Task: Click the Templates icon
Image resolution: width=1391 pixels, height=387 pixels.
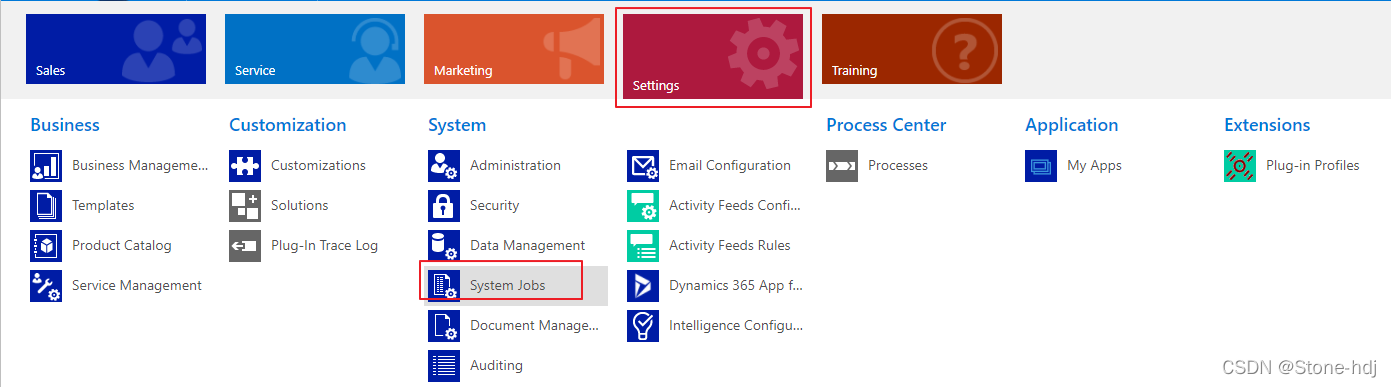Action: [x=46, y=206]
